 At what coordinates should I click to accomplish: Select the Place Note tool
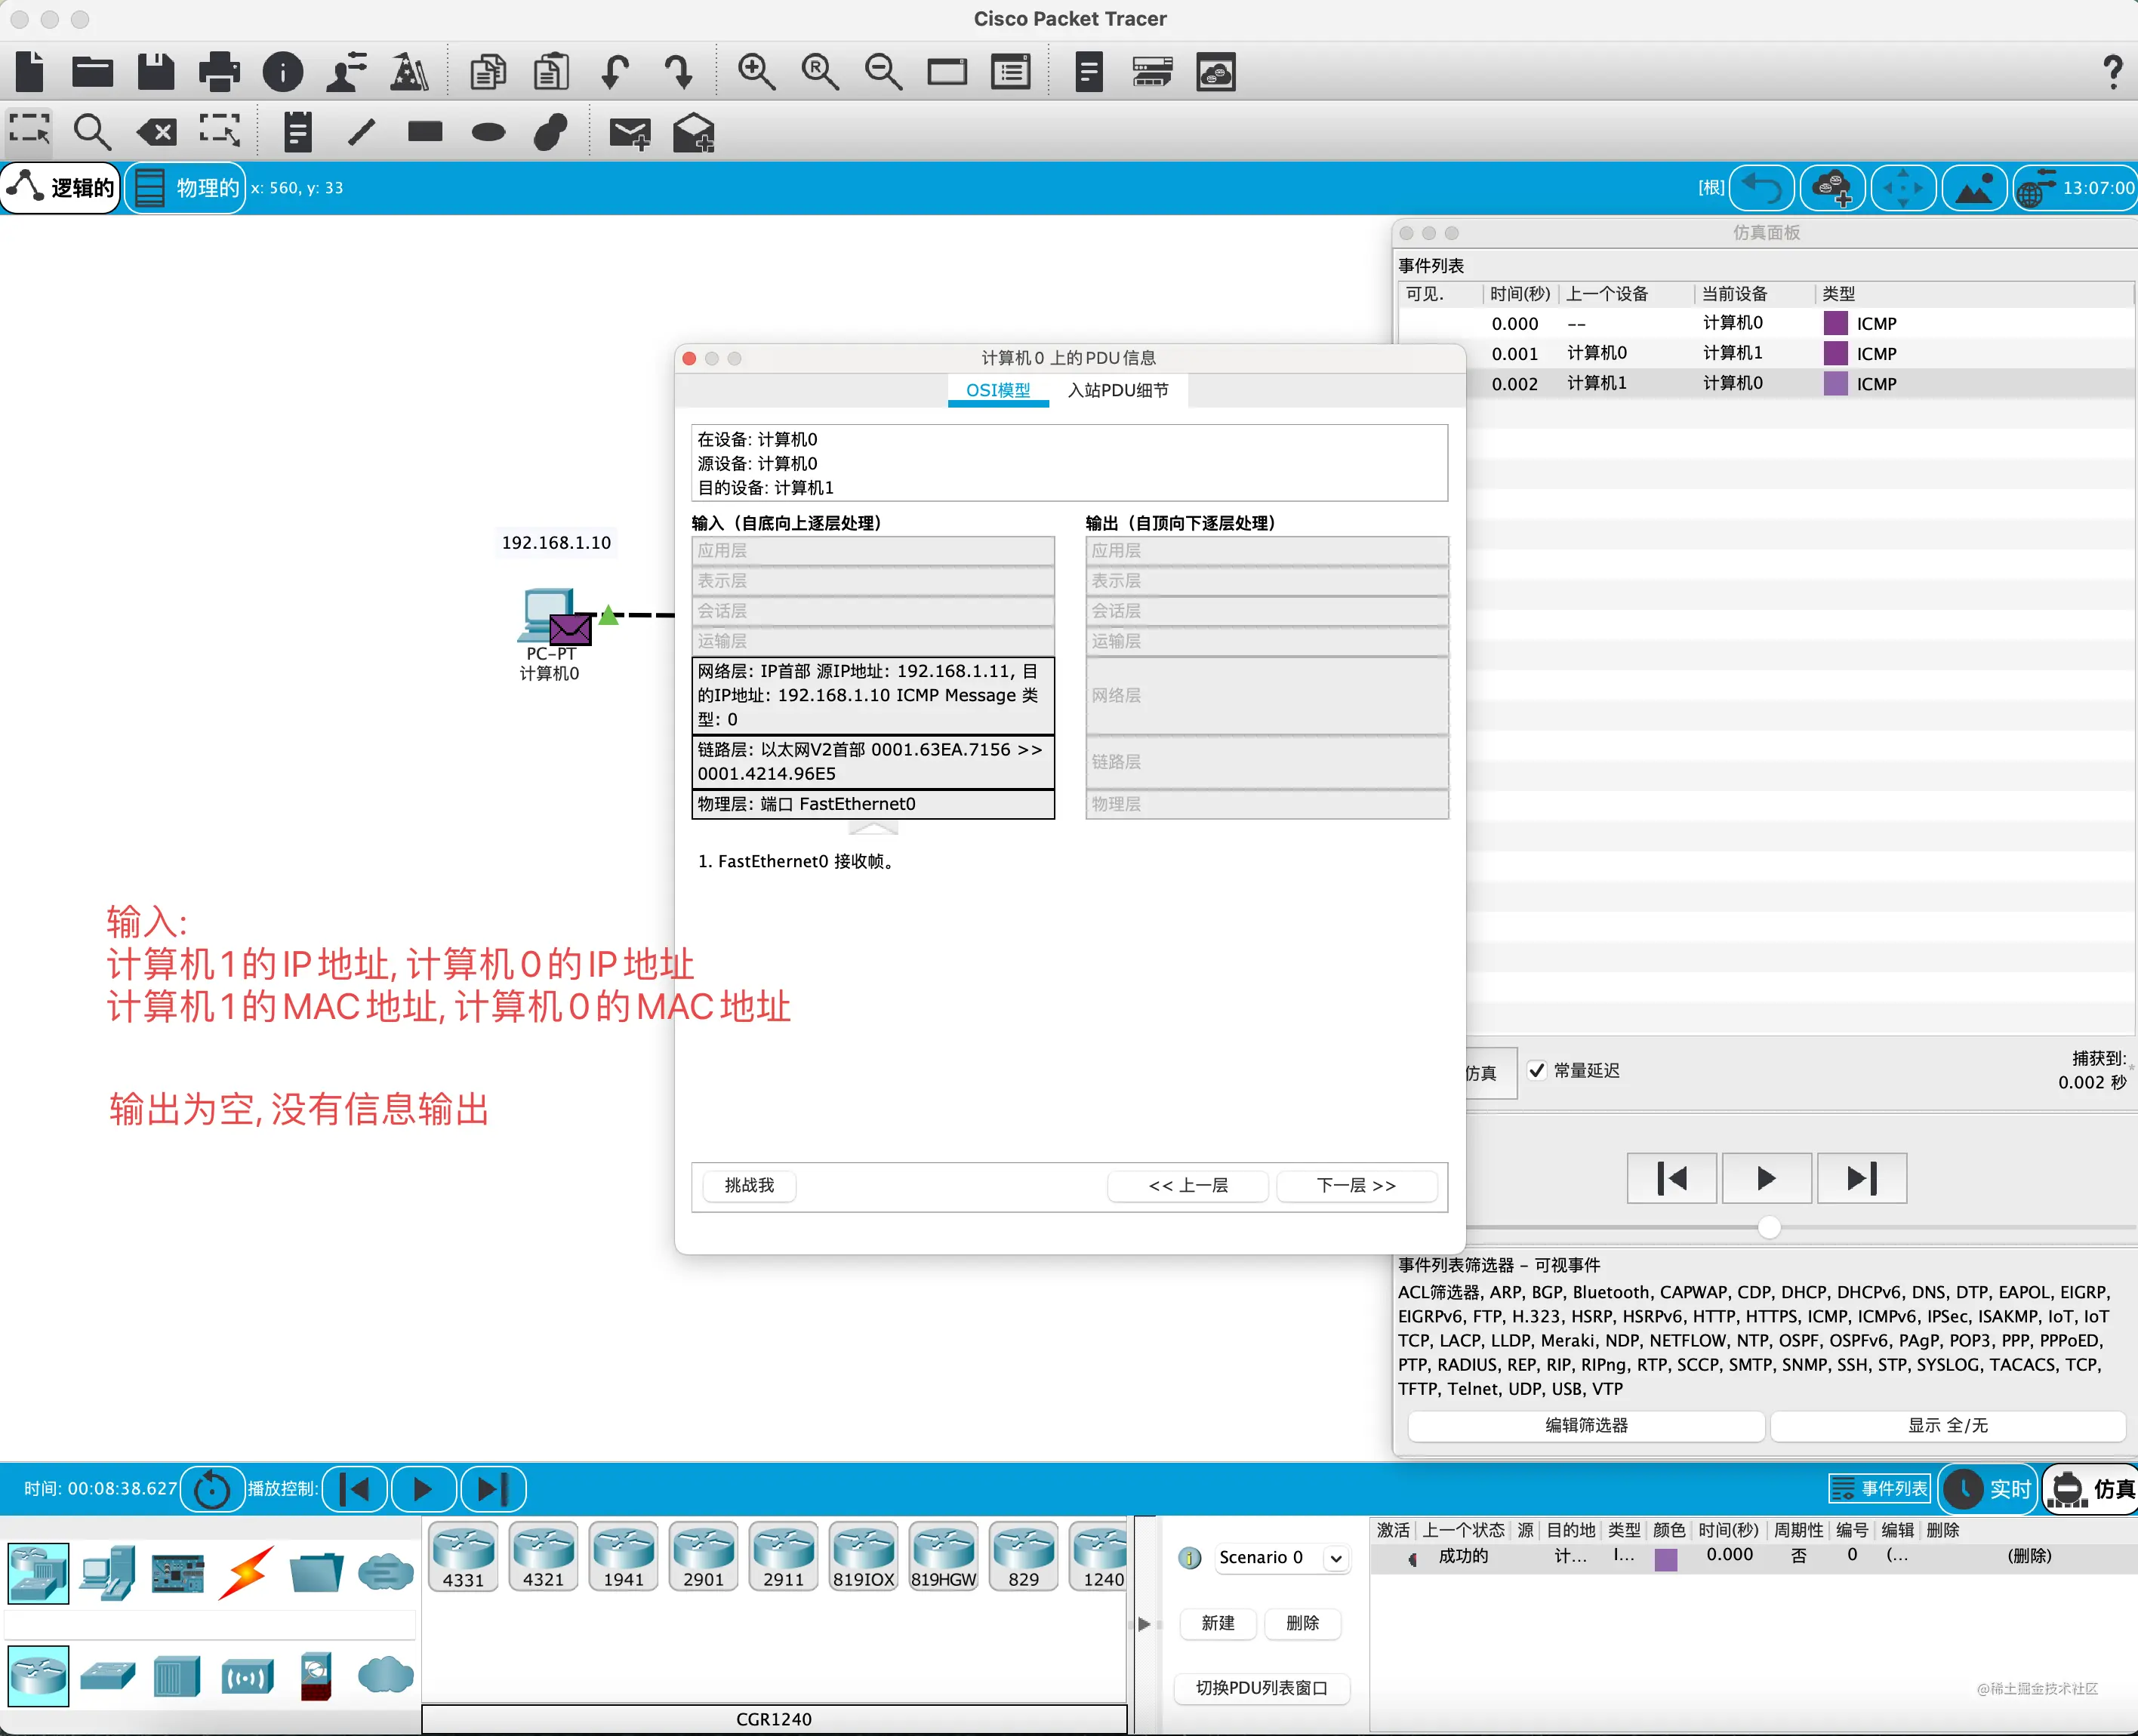(x=297, y=132)
